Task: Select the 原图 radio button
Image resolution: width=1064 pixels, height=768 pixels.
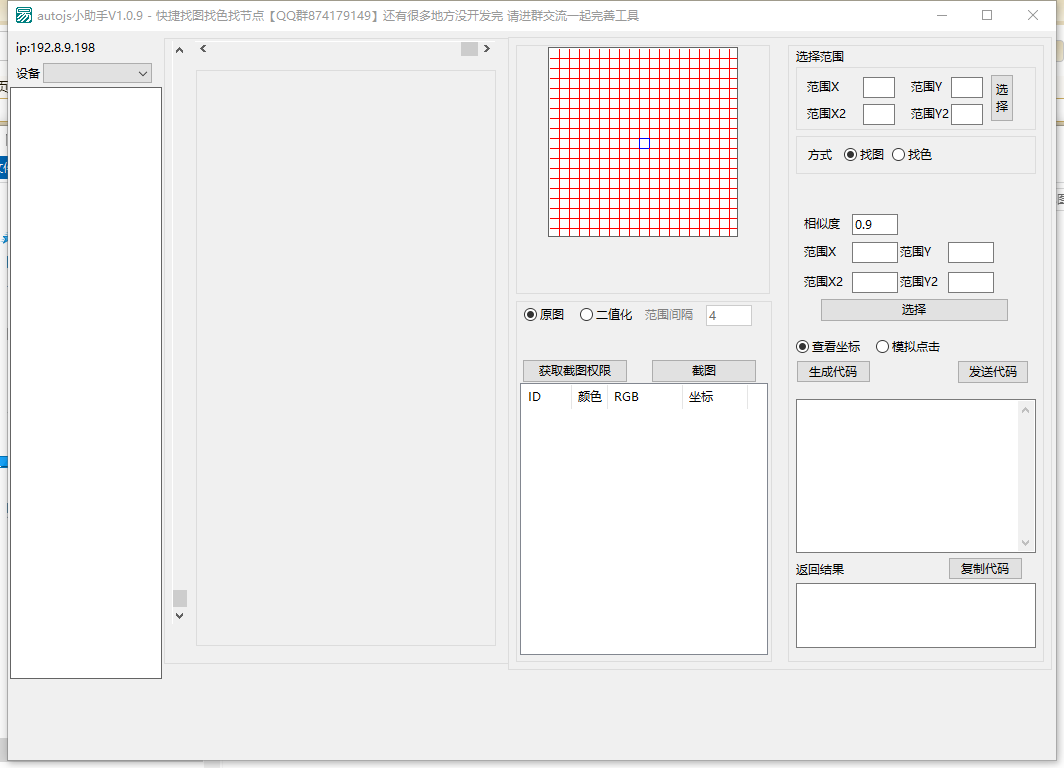Action: (531, 315)
